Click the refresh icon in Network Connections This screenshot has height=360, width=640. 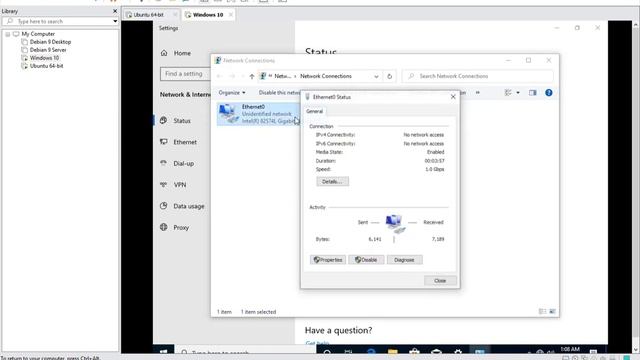(389, 76)
